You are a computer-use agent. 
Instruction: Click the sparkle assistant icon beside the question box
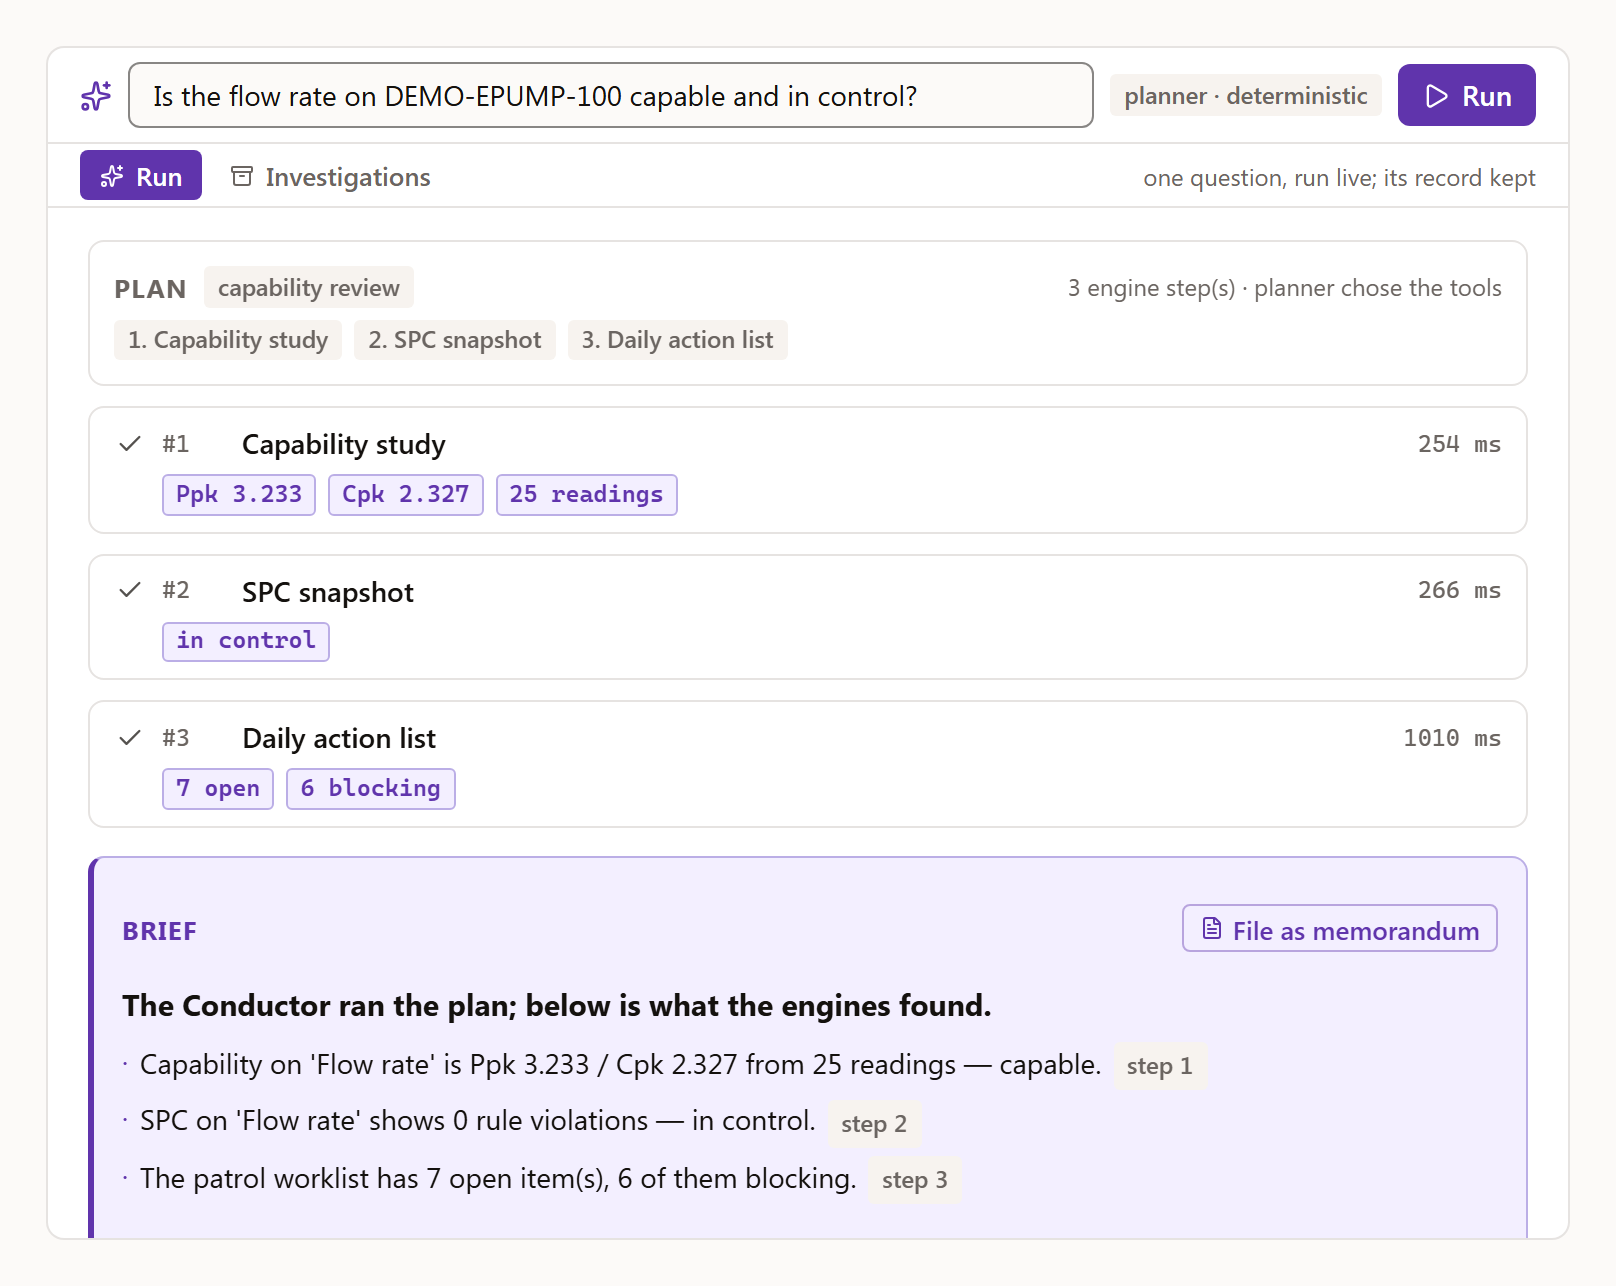click(x=96, y=96)
